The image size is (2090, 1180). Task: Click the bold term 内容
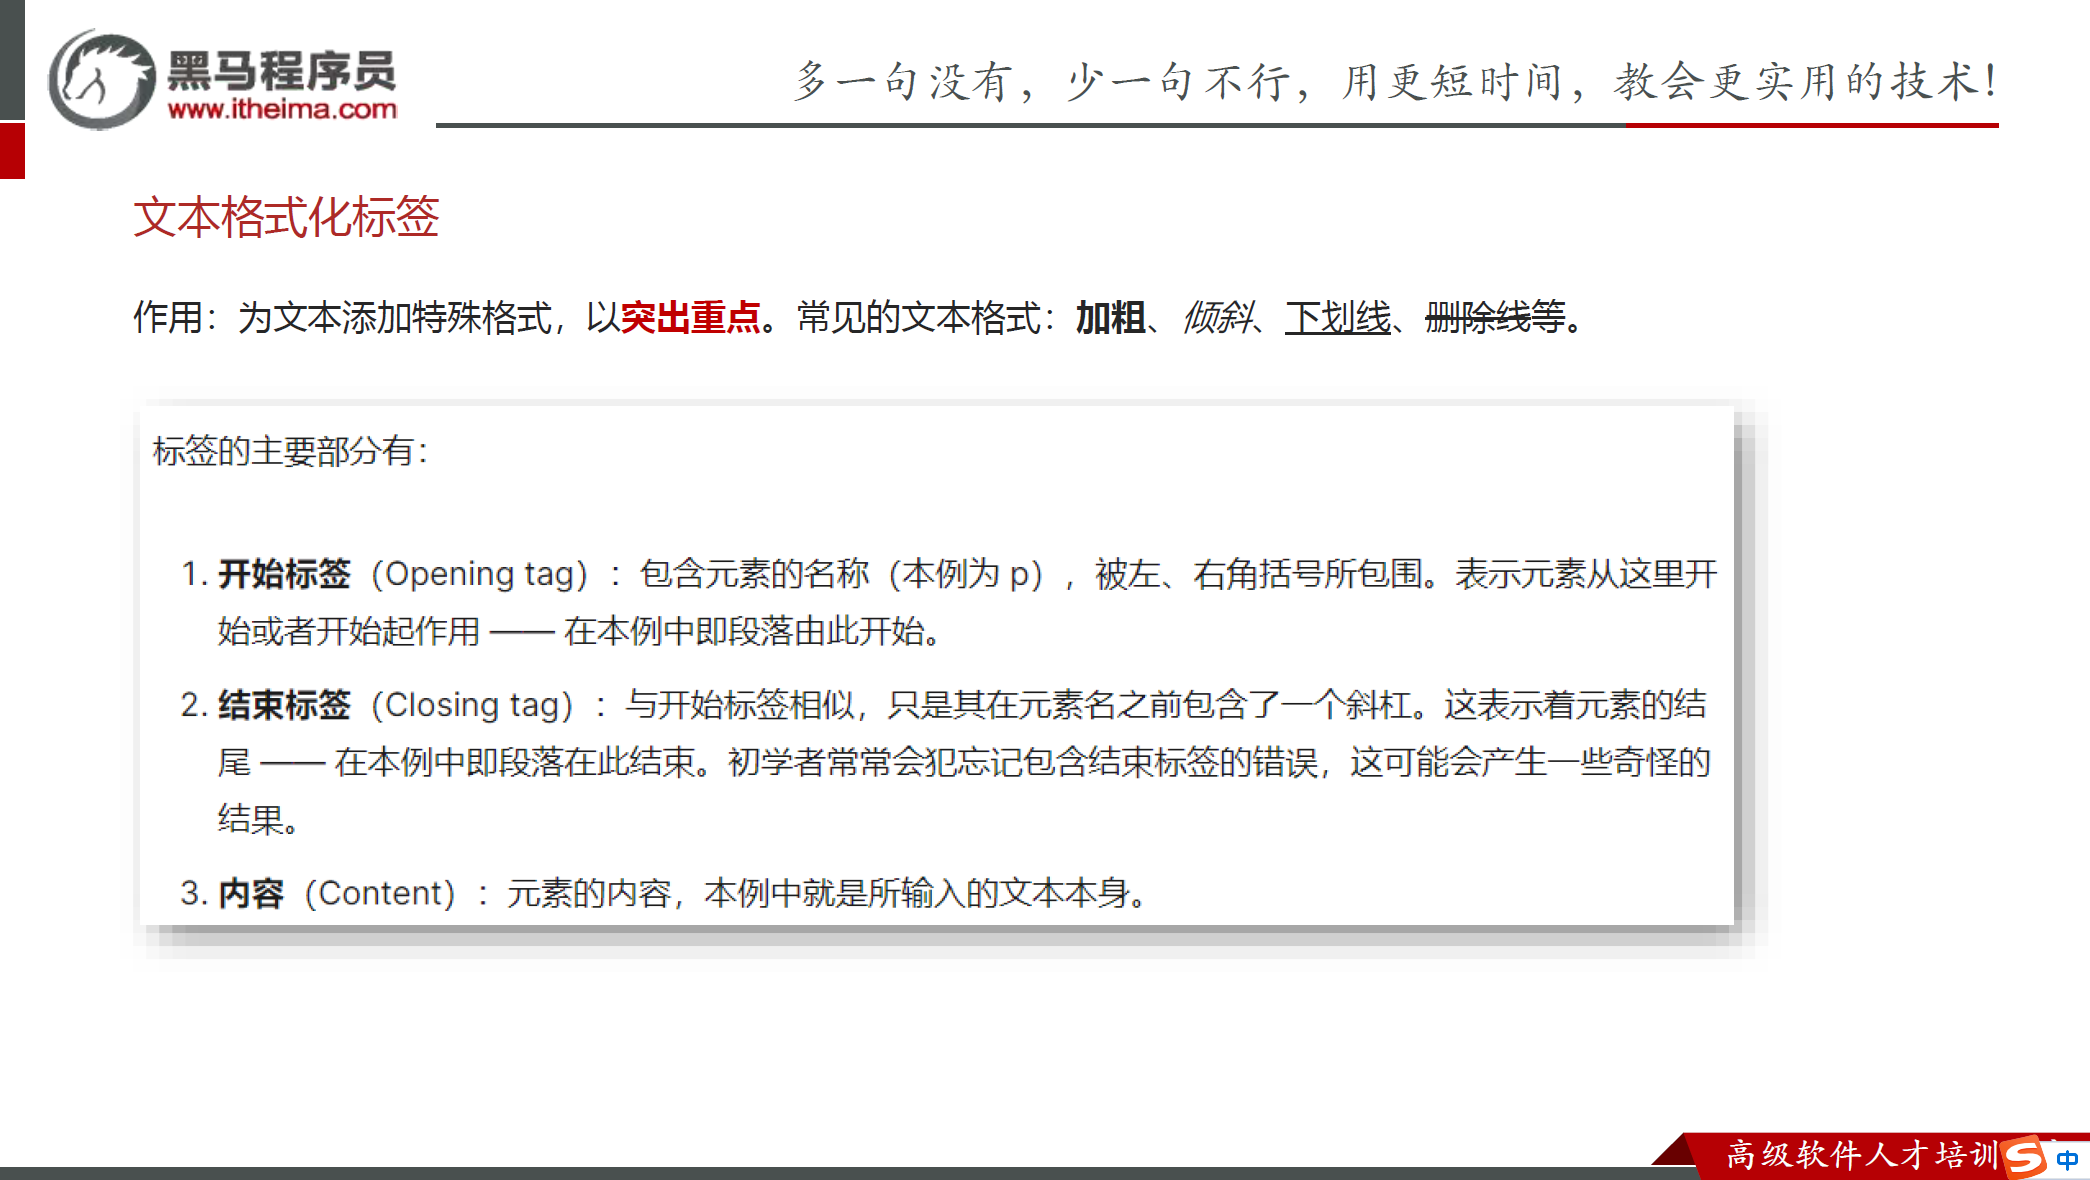tap(251, 893)
